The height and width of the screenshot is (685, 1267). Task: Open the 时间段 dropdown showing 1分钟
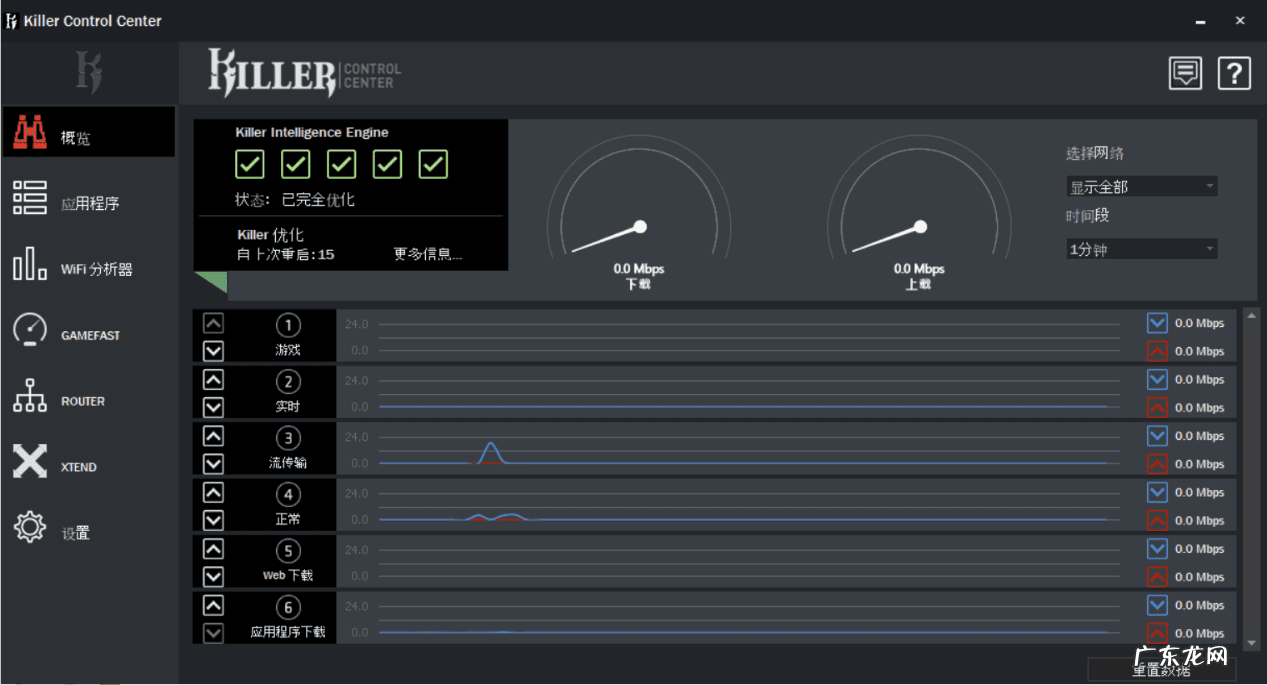pos(1141,249)
